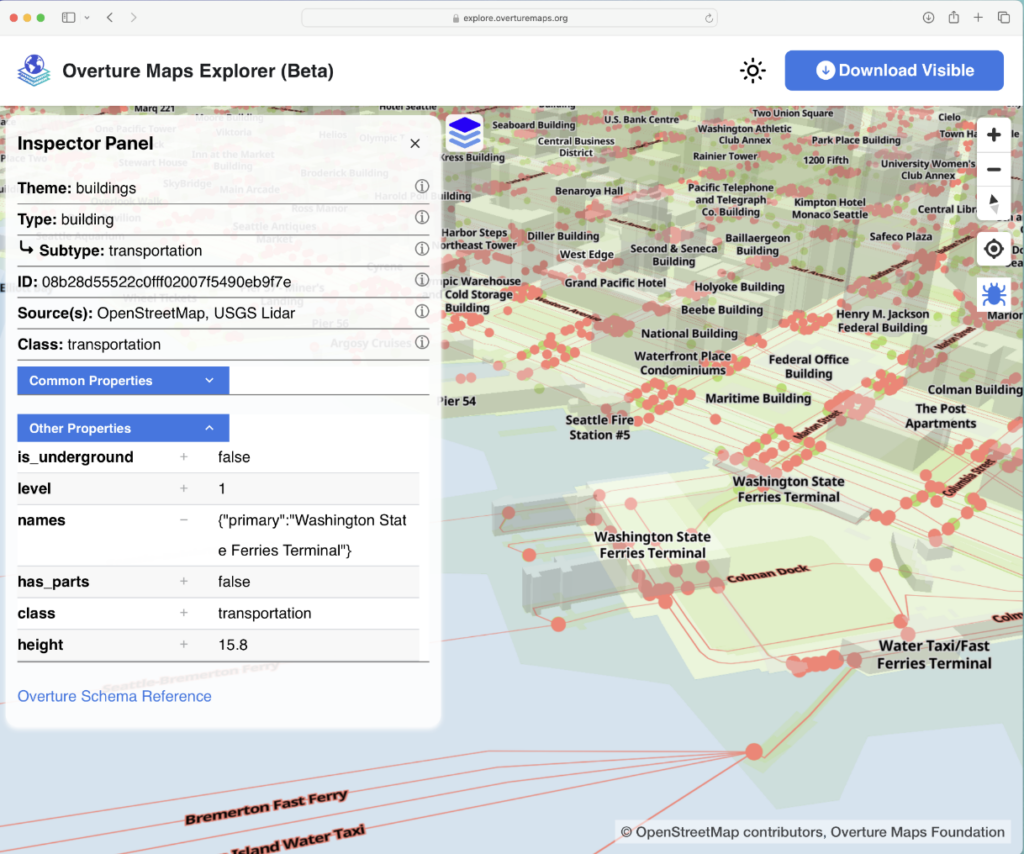Select the blue bug icon to report an issue
The height and width of the screenshot is (854, 1024).
click(994, 294)
